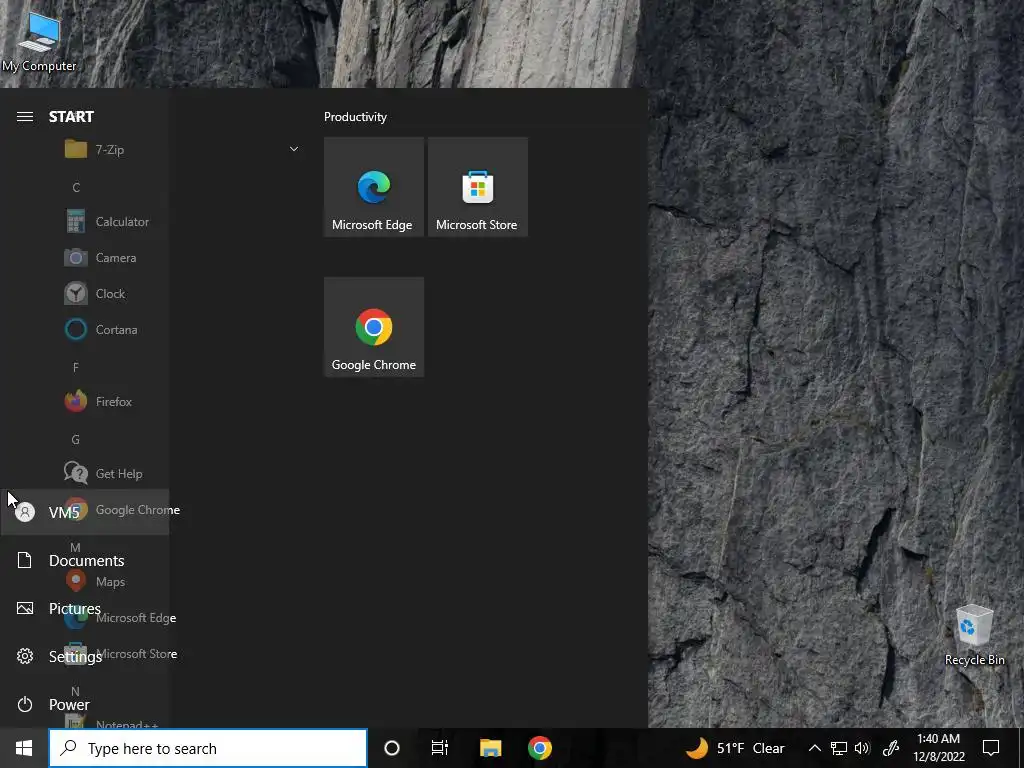
Task: Click the Power button in Start
Action: point(85,705)
